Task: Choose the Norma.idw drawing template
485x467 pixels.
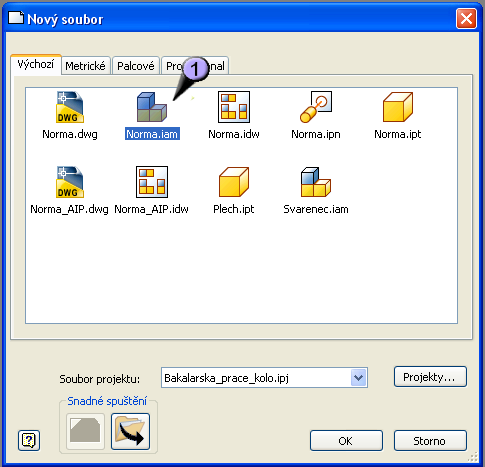Action: point(234,107)
